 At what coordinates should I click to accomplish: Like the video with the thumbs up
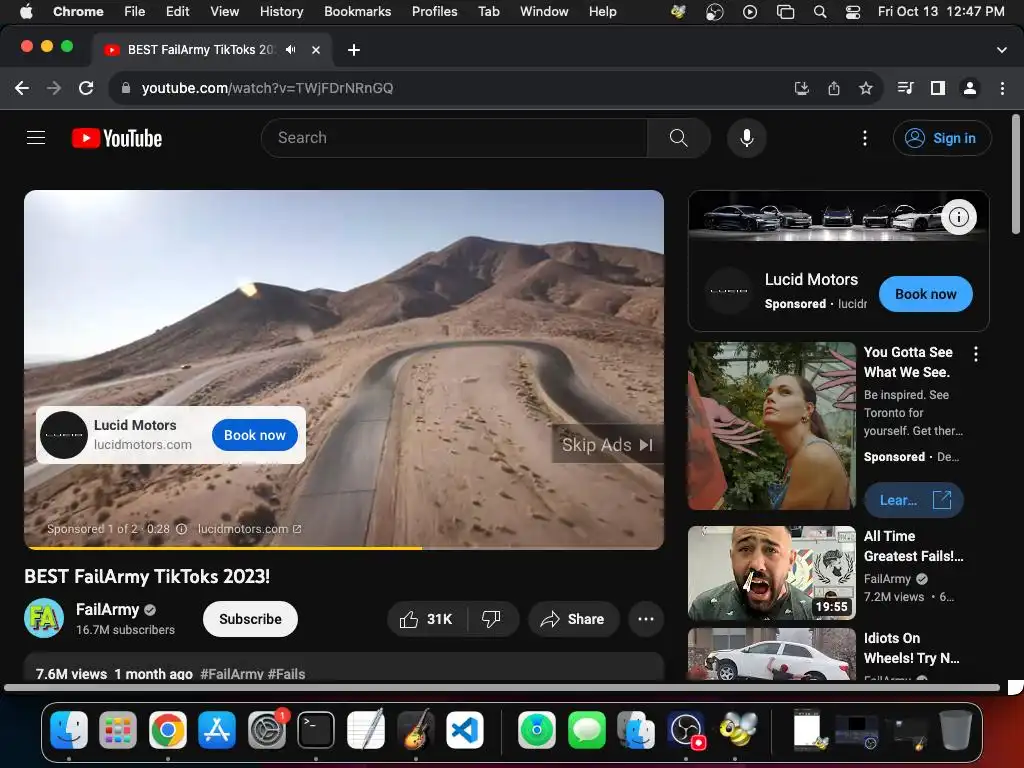(x=427, y=619)
